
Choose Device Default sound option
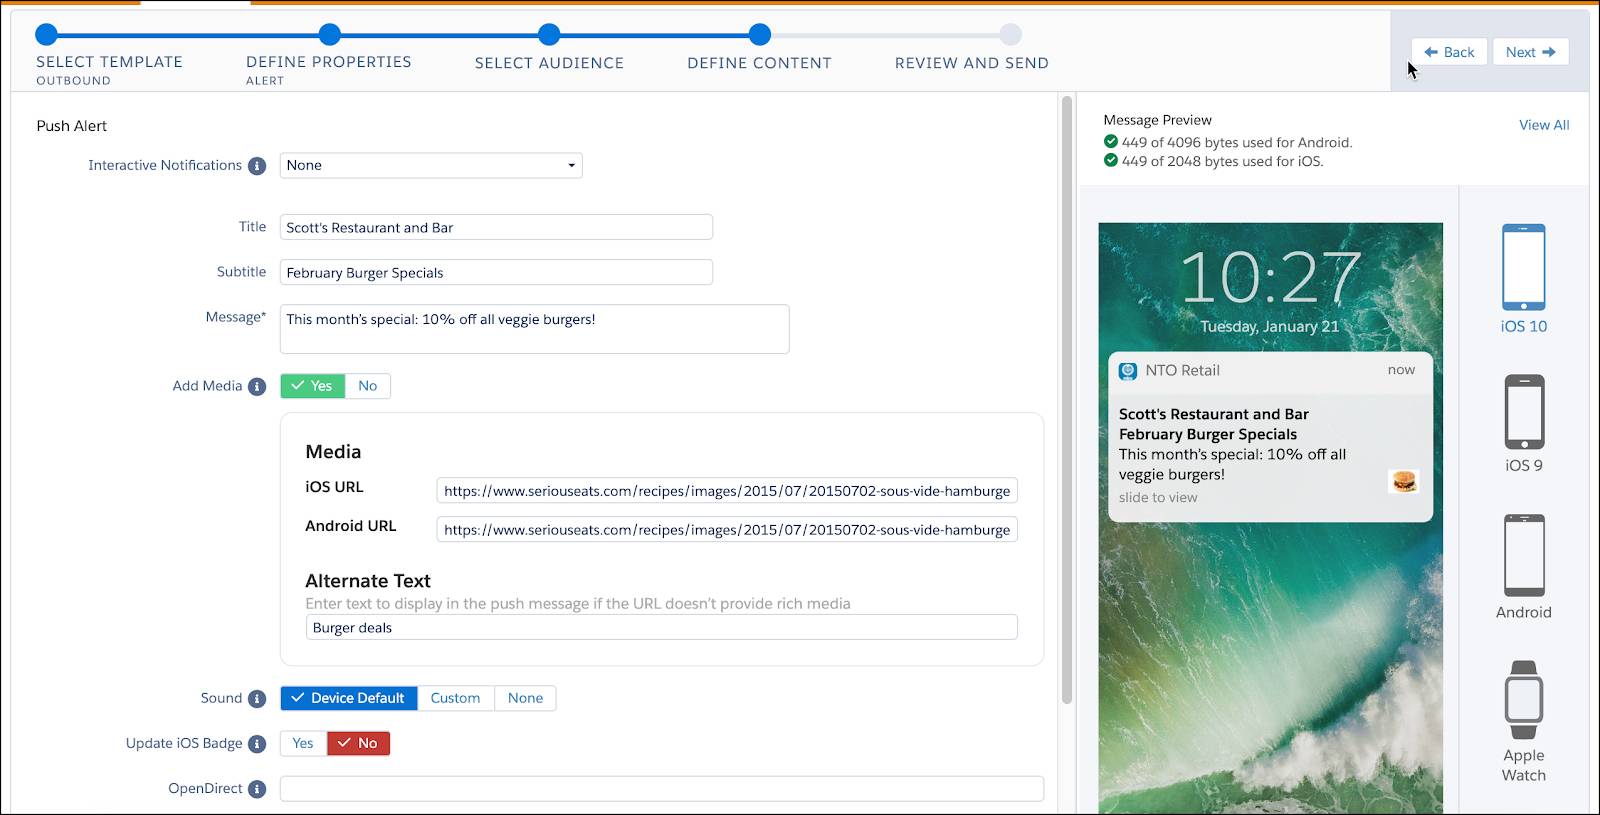pyautogui.click(x=349, y=698)
